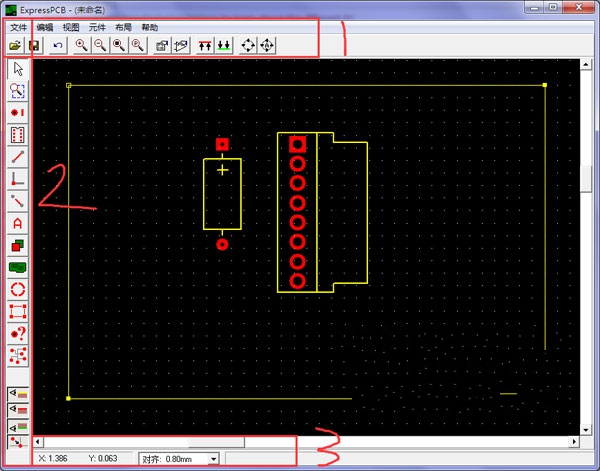The width and height of the screenshot is (600, 471).
Task: Select the arrow pointer tool
Action: (18, 69)
